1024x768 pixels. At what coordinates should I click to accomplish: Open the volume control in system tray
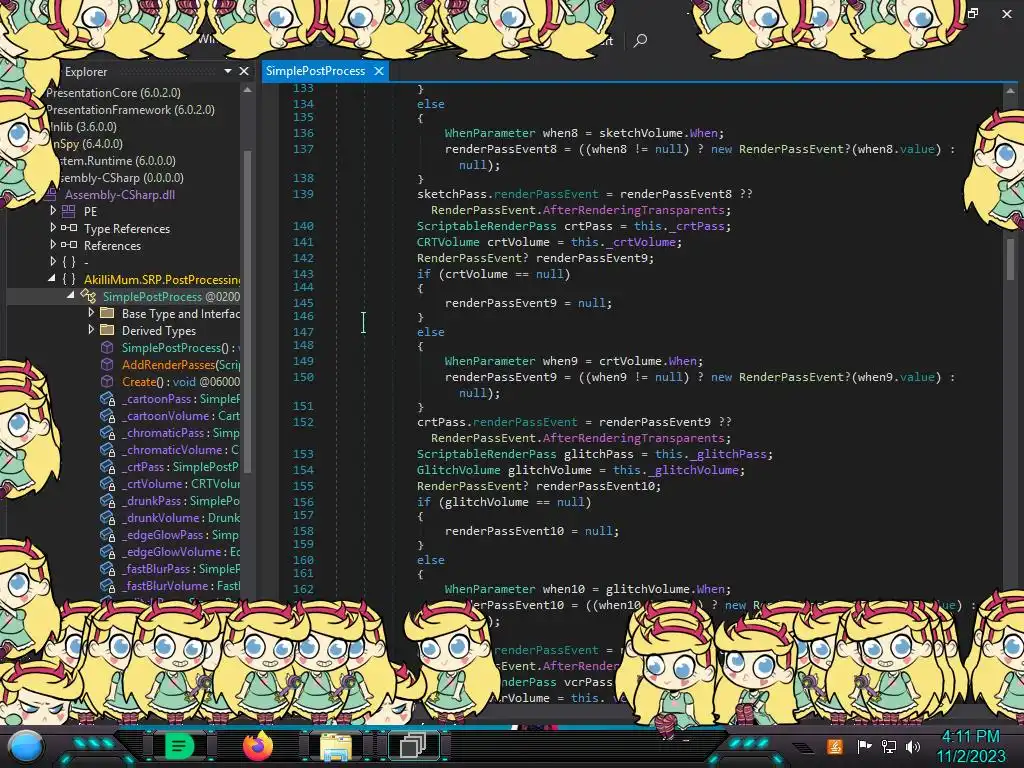click(913, 746)
